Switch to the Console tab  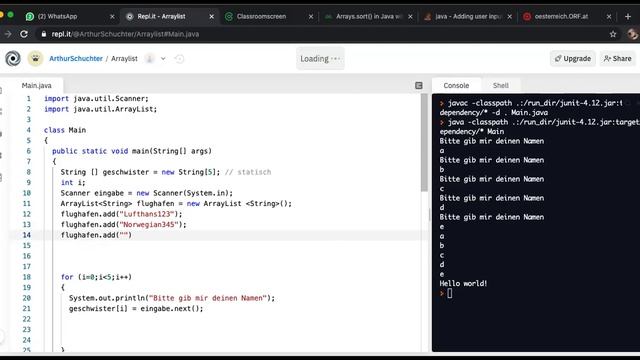coord(456,85)
